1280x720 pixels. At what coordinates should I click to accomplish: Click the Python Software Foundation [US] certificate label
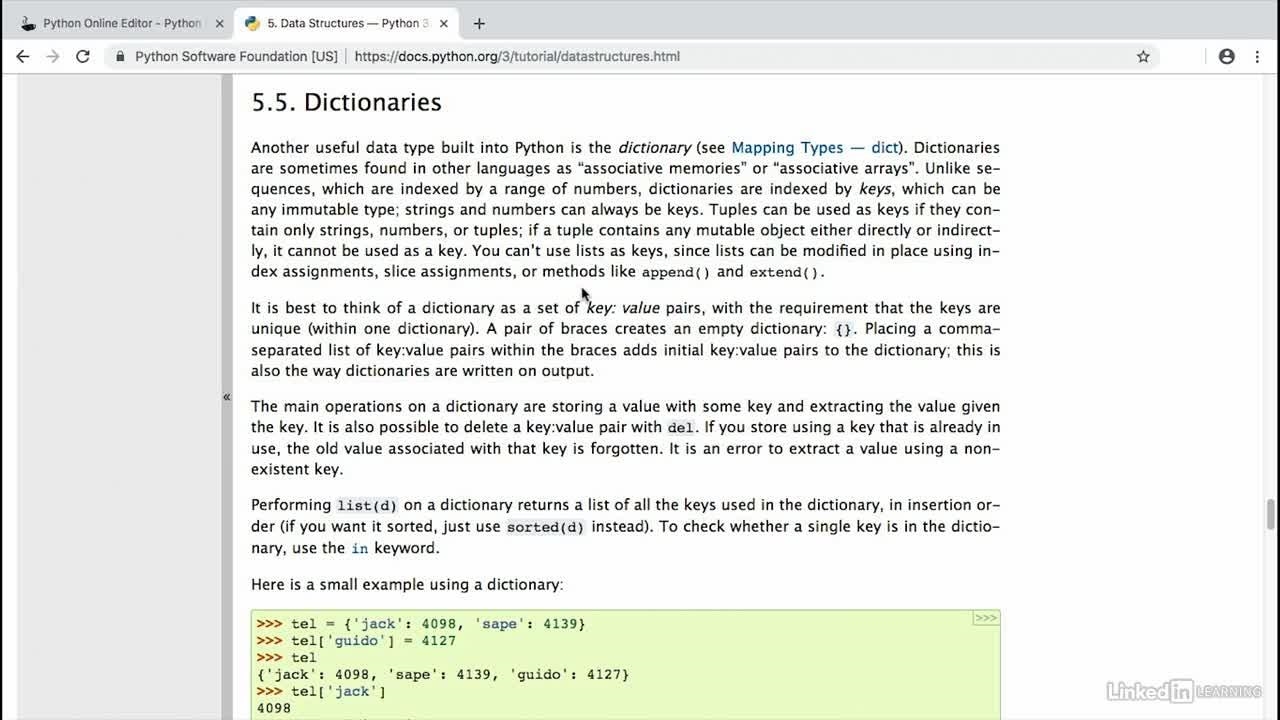click(236, 57)
